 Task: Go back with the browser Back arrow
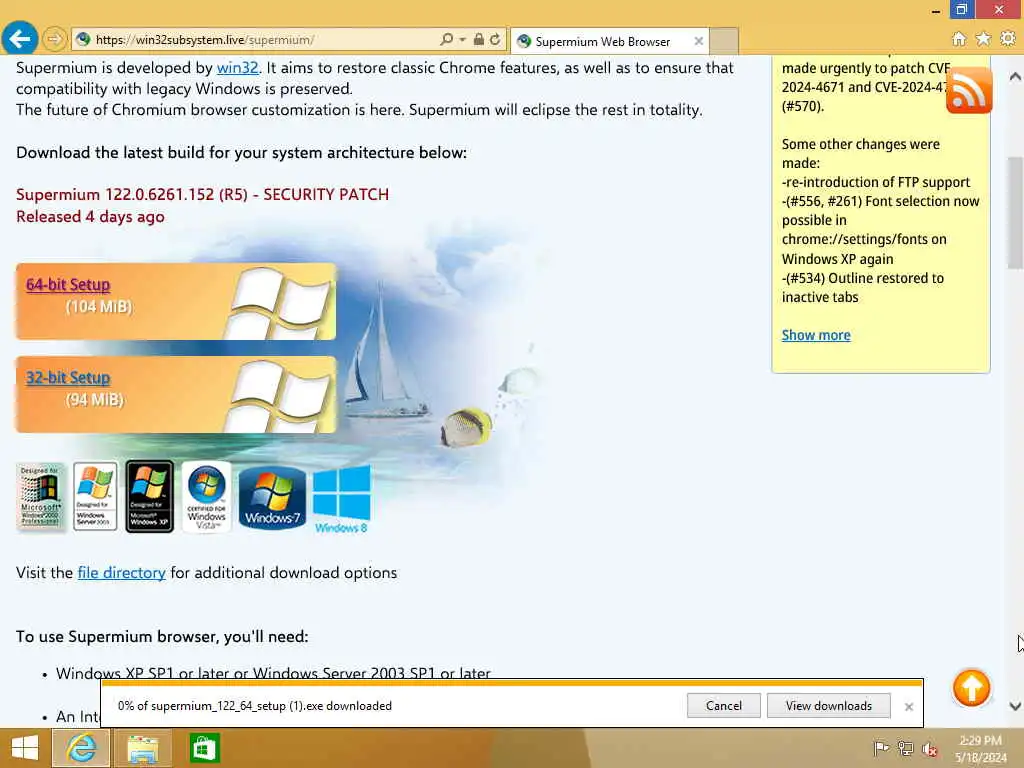coord(20,39)
